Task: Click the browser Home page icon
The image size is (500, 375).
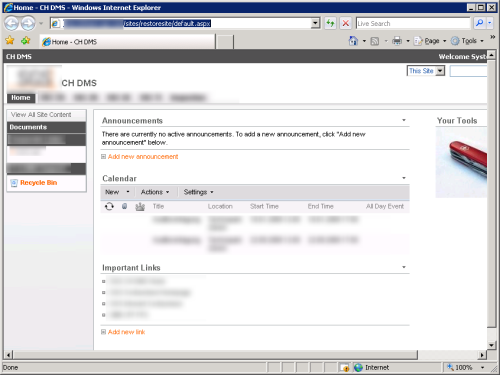Action: tap(353, 41)
